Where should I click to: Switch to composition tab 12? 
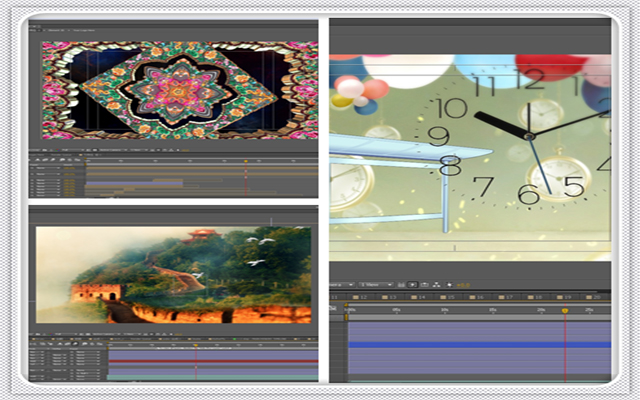(363, 297)
